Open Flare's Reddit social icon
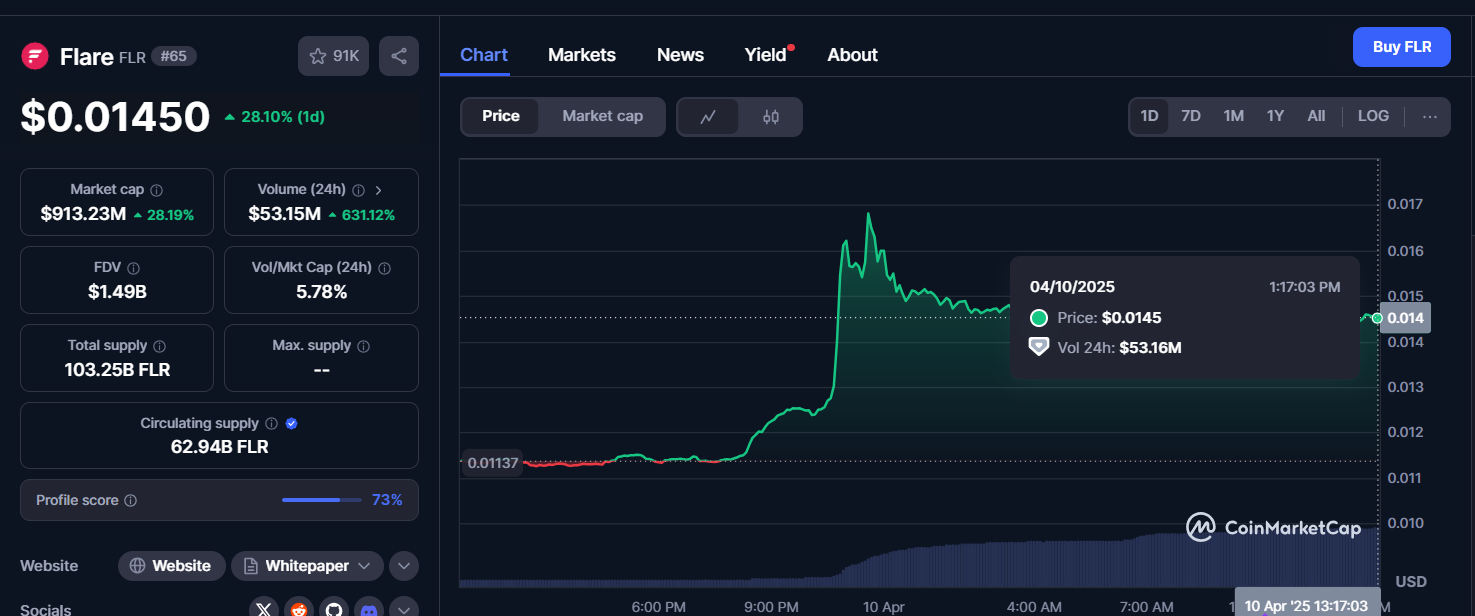 click(298, 609)
